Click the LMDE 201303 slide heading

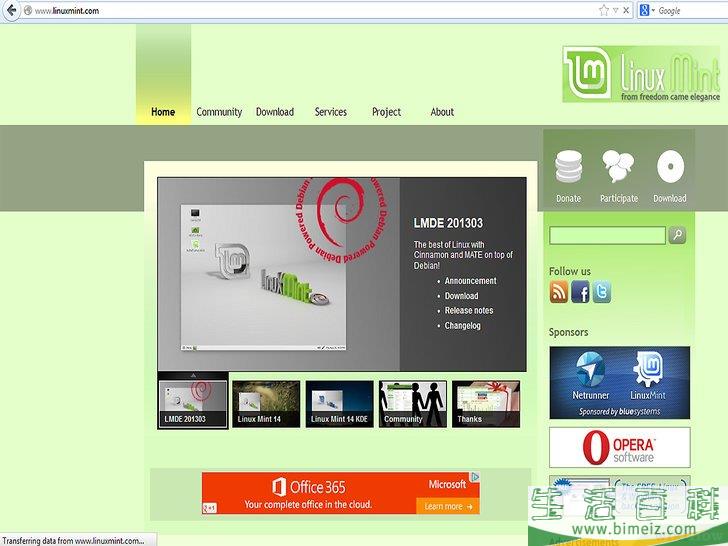click(448, 223)
